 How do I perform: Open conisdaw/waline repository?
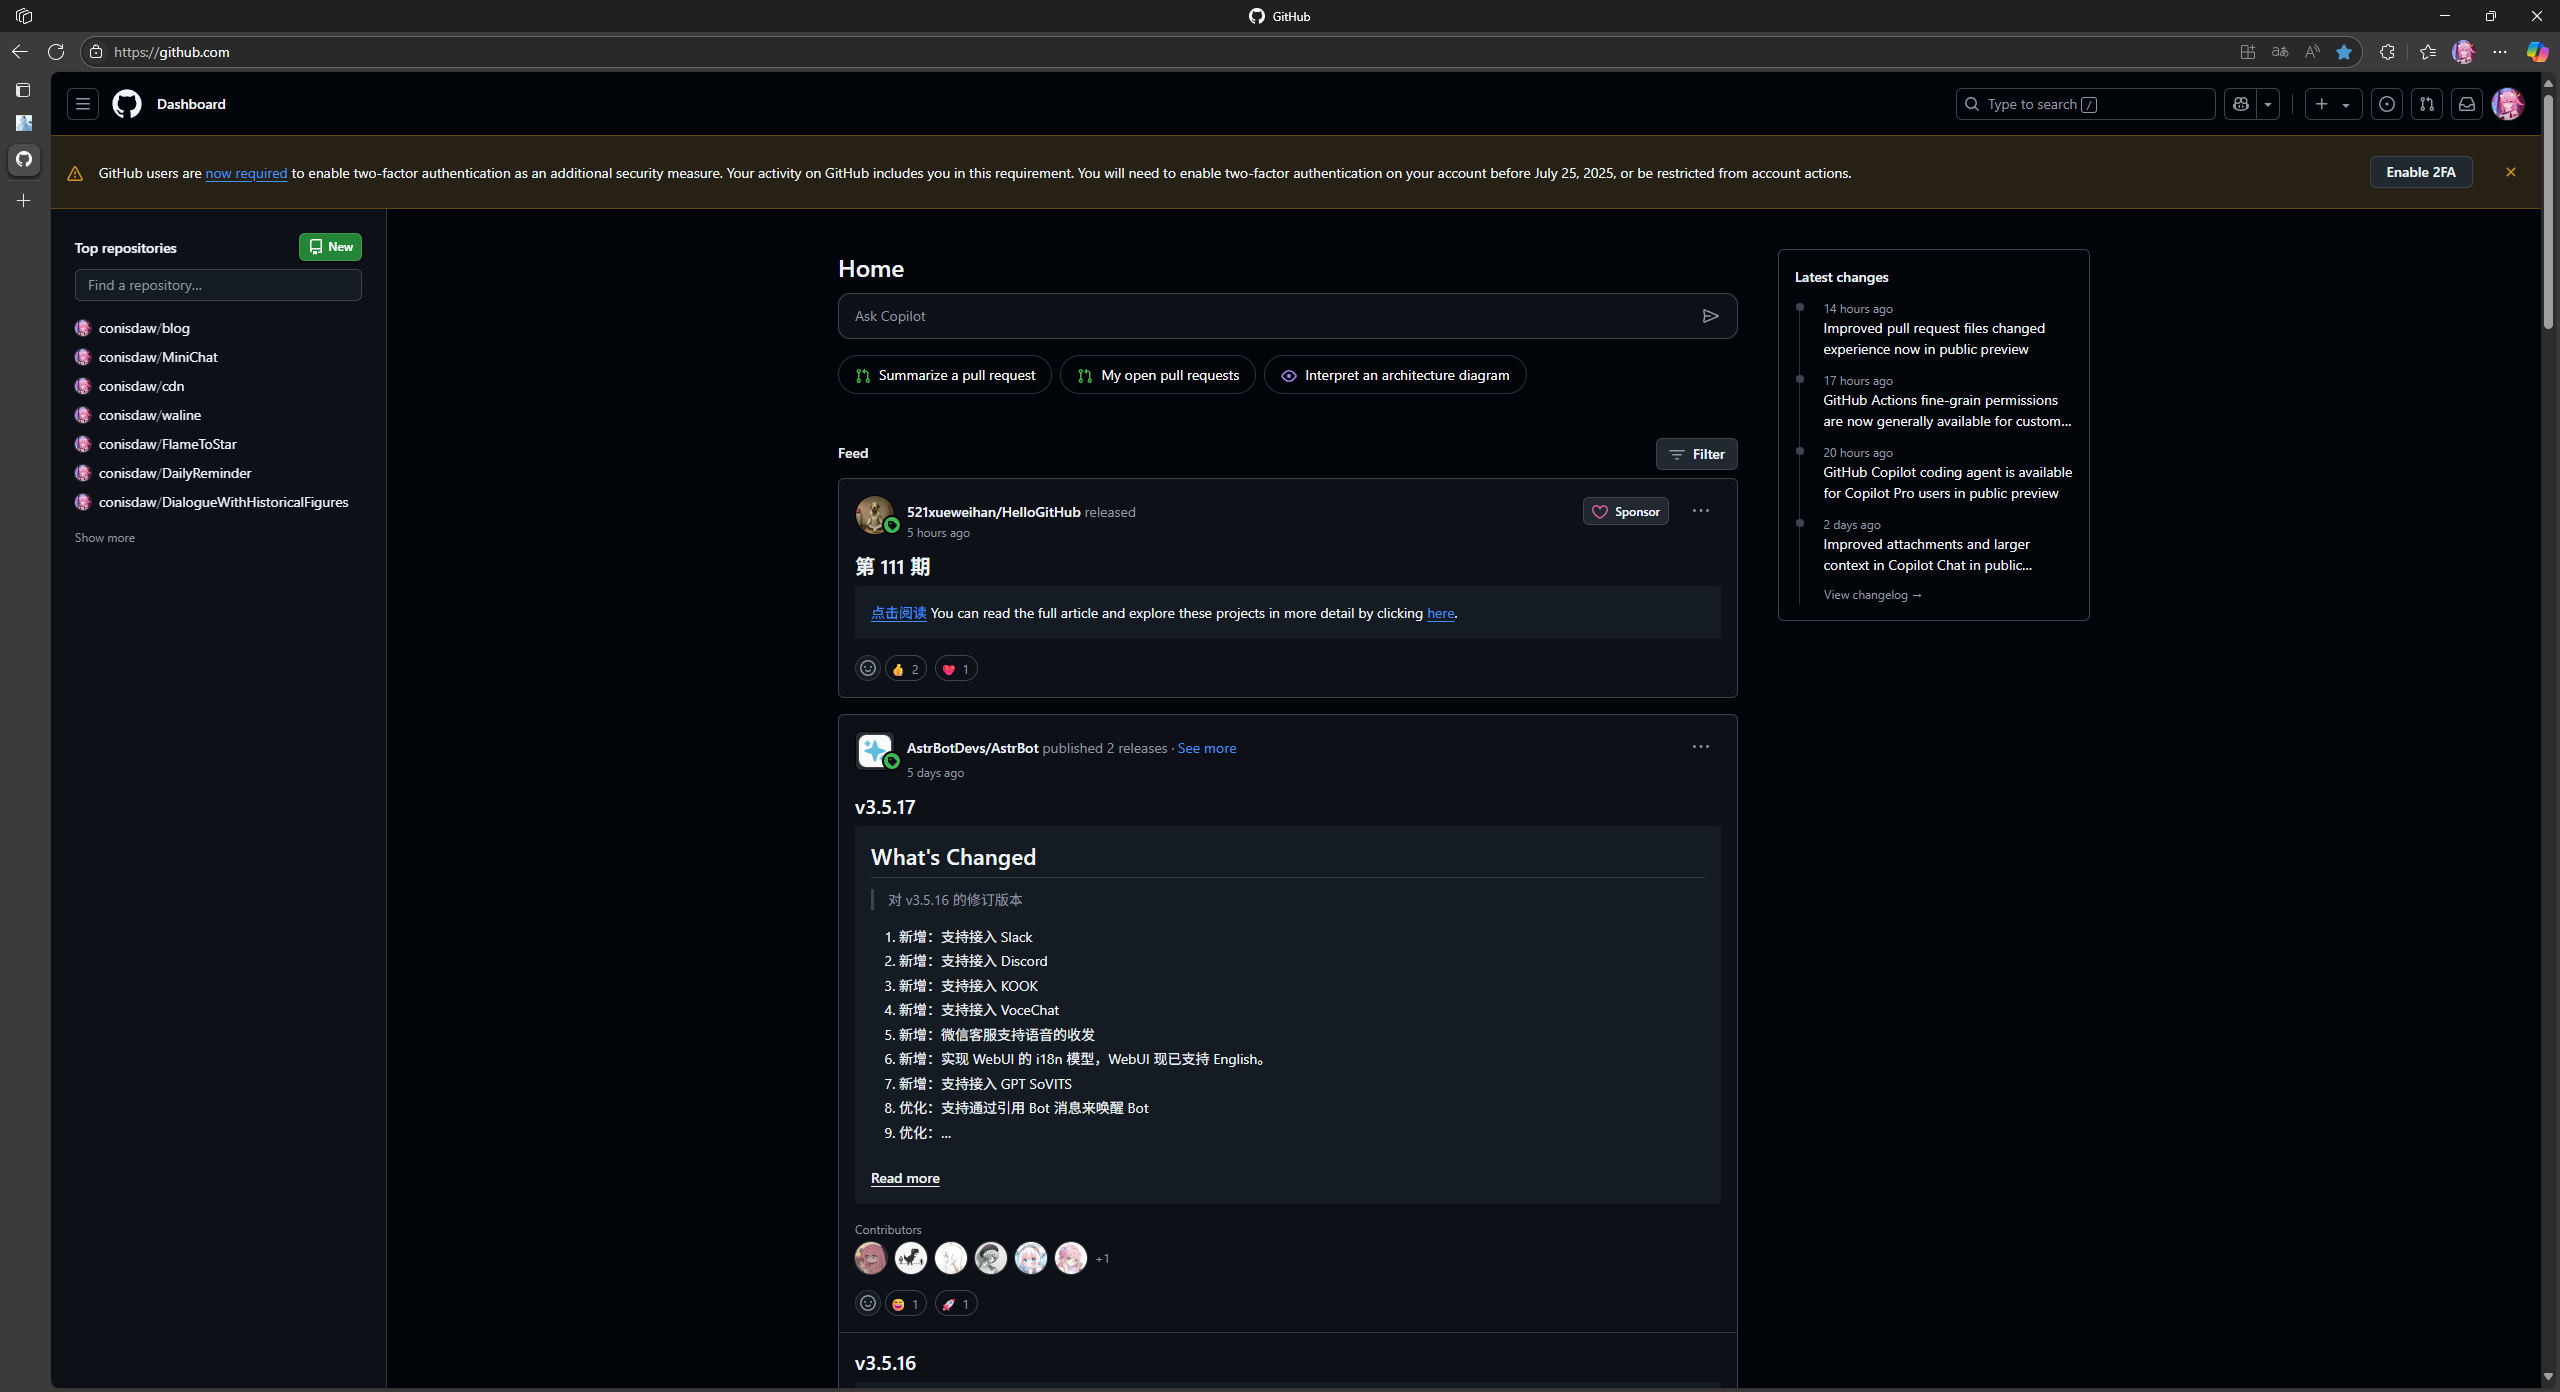(150, 415)
